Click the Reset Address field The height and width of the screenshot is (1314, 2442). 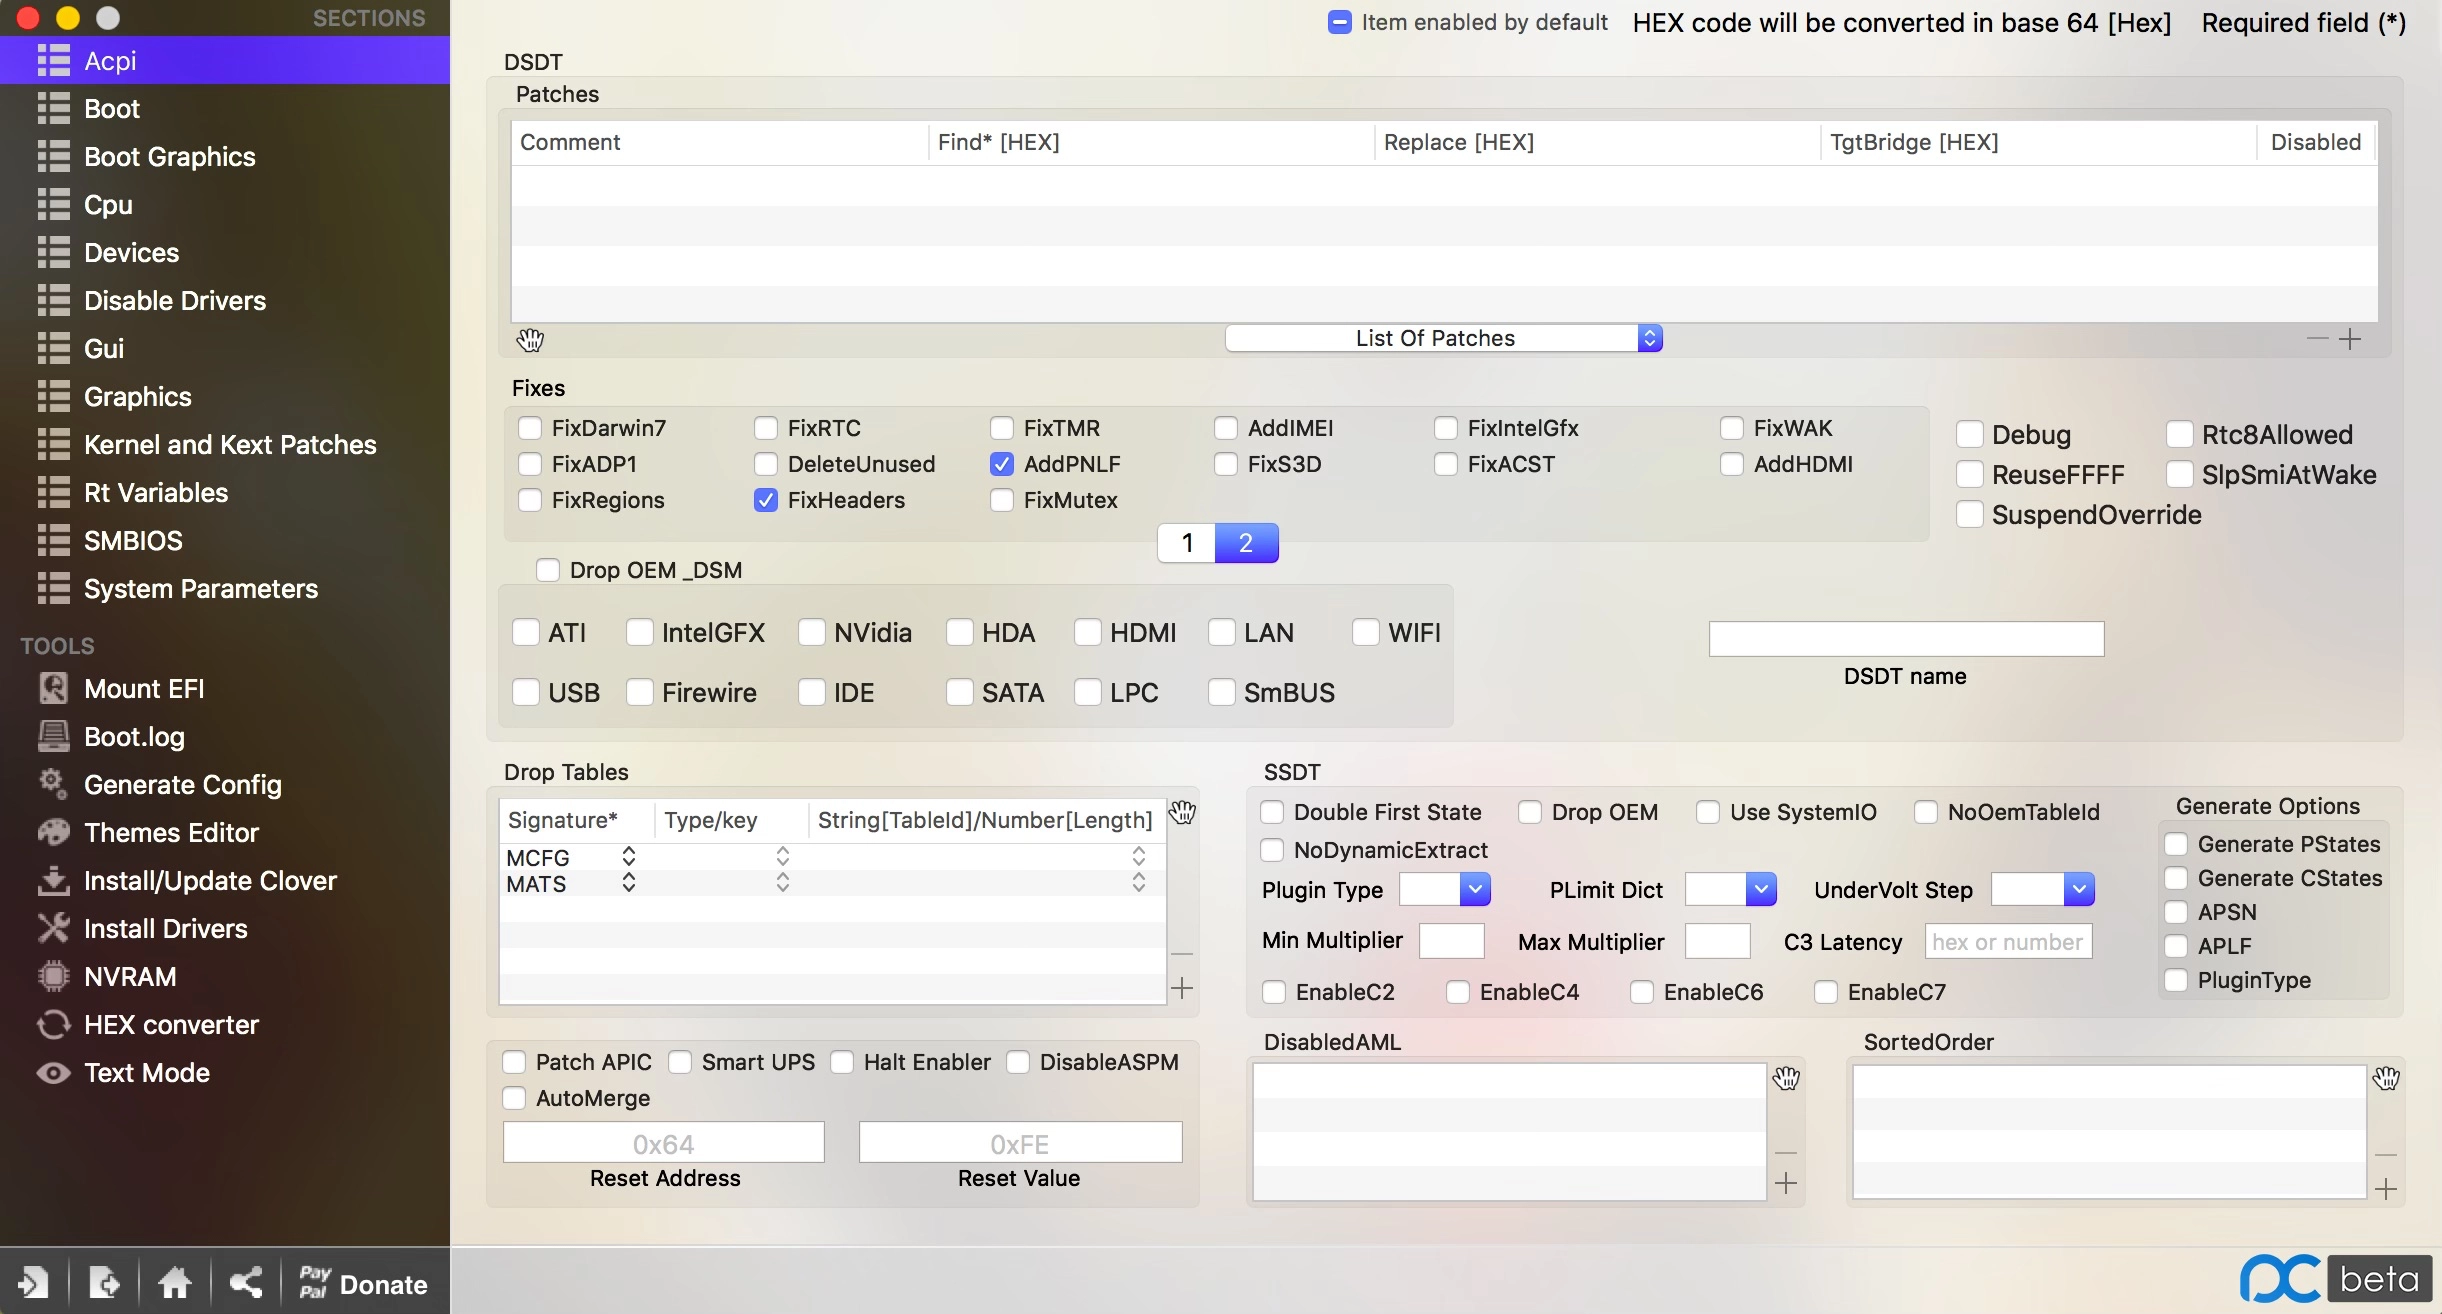(664, 1142)
